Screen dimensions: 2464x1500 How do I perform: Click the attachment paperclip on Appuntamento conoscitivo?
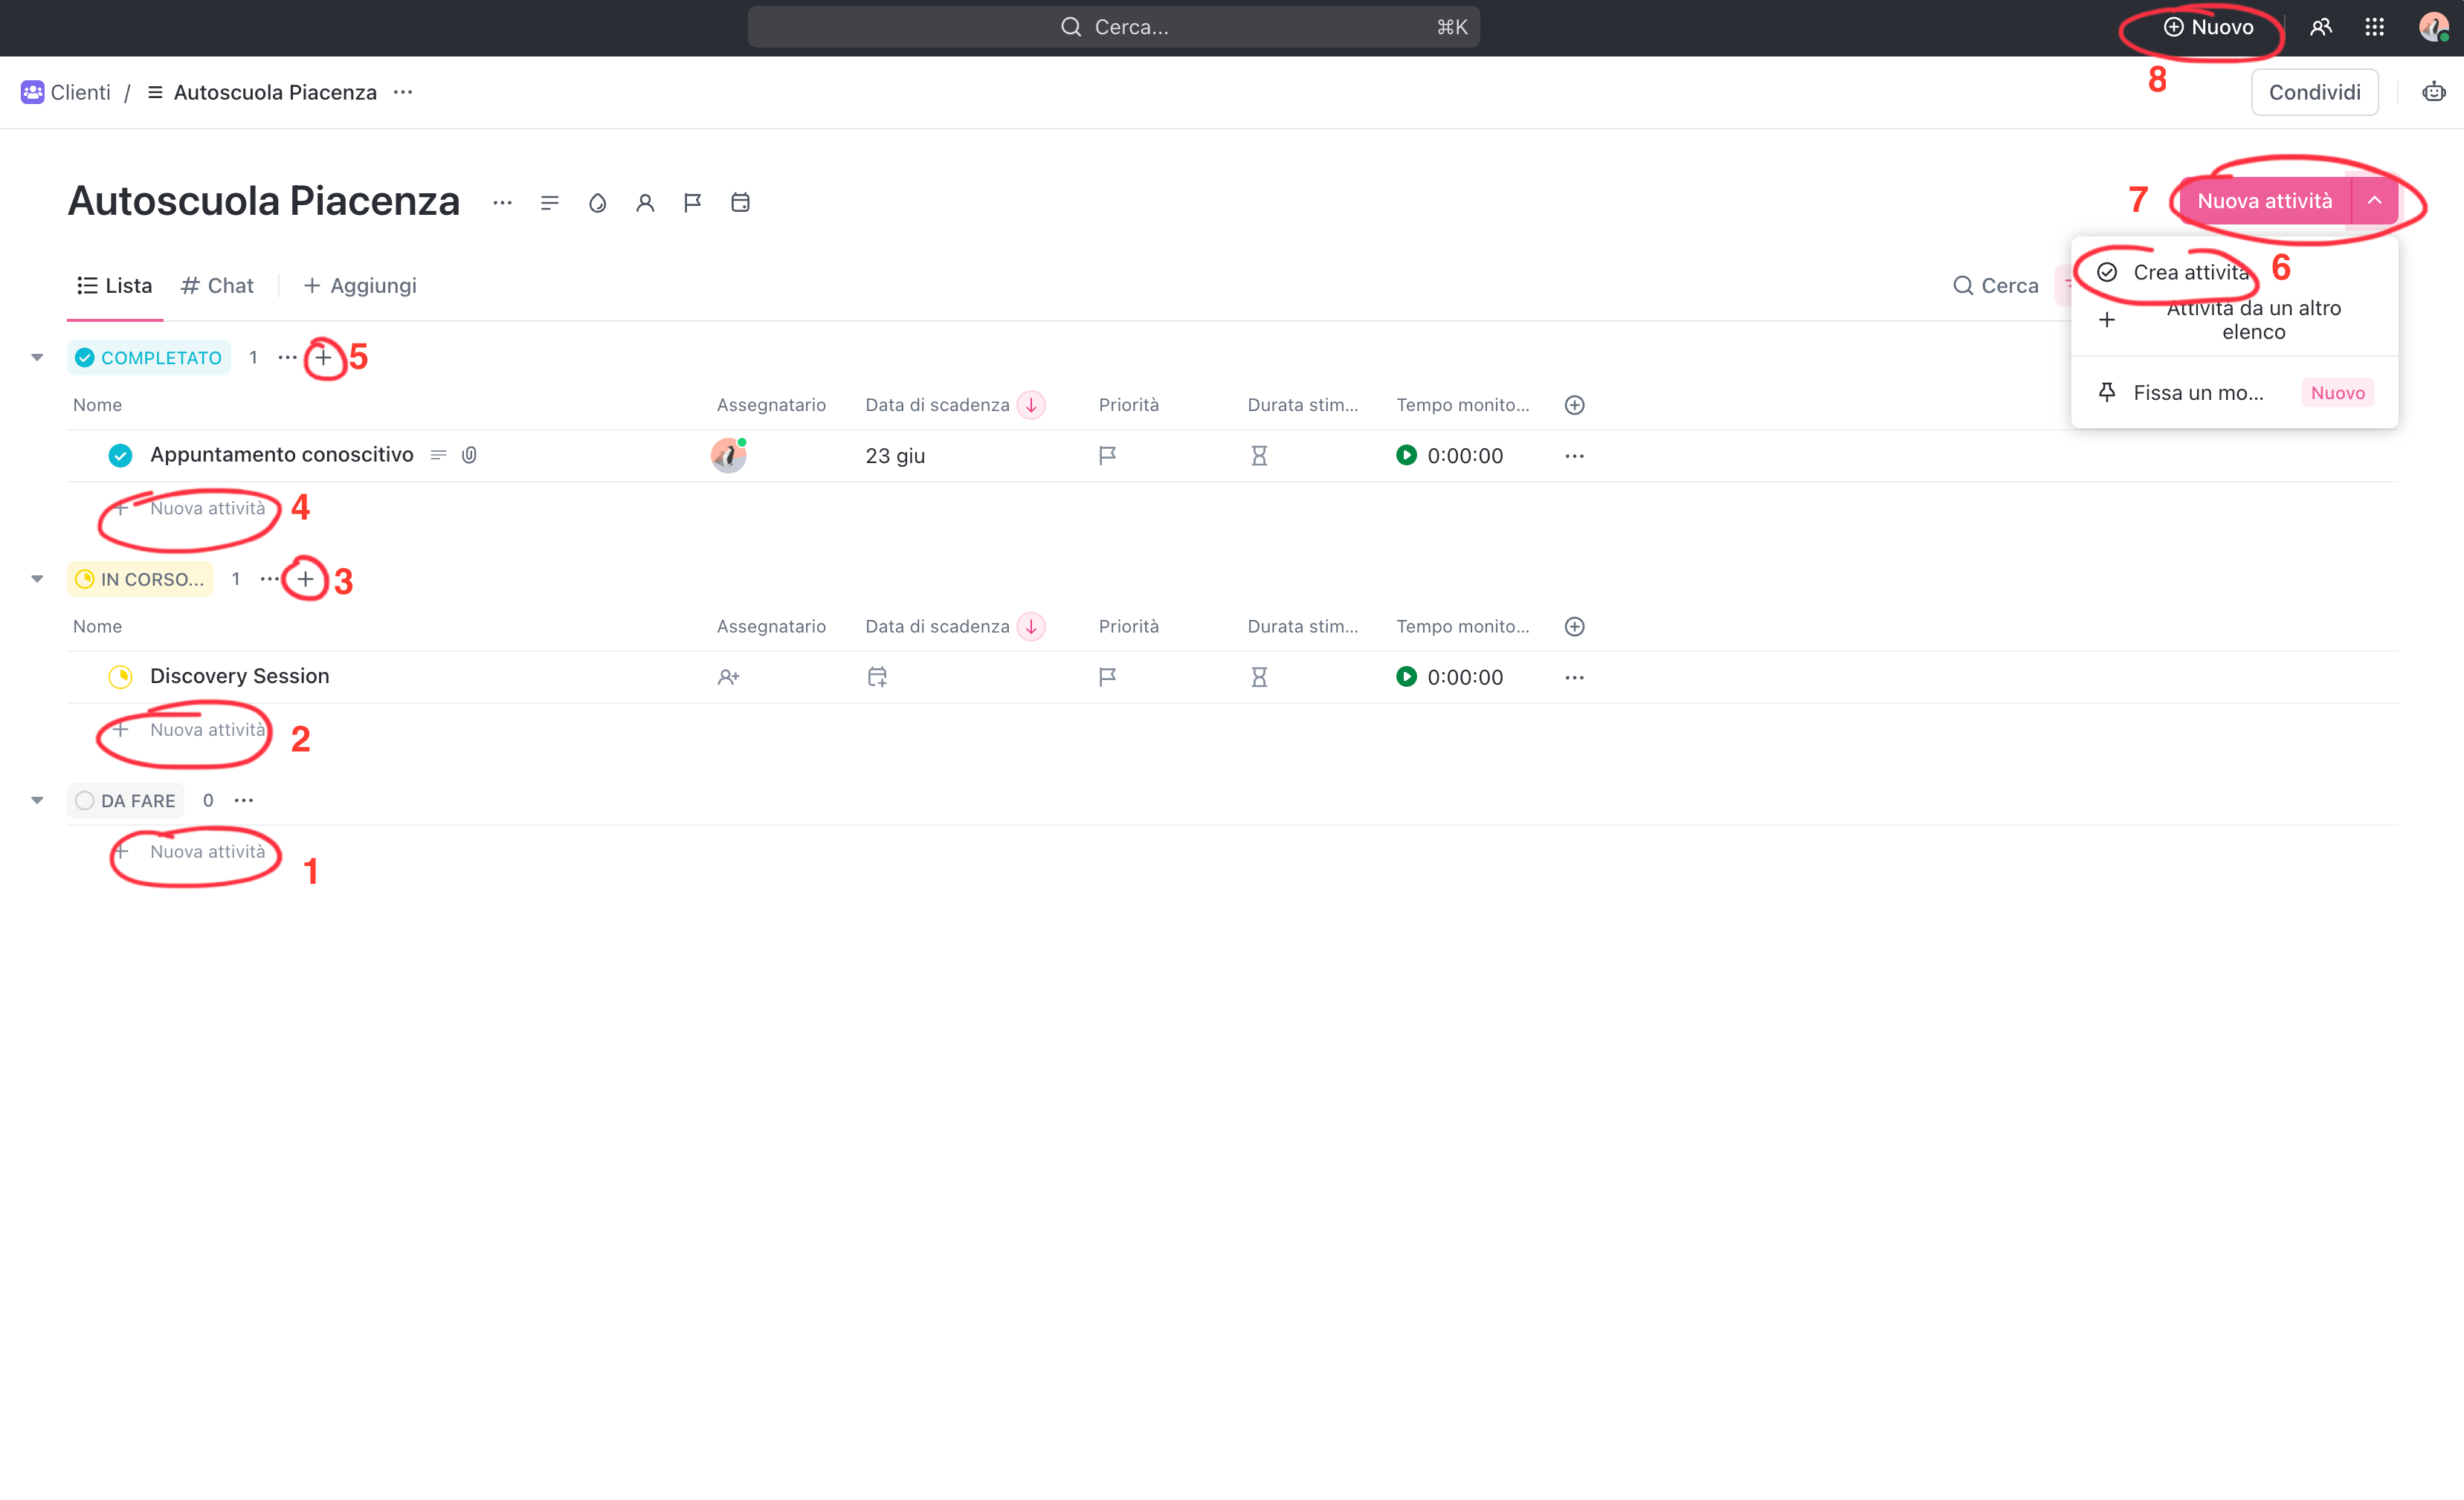click(469, 455)
